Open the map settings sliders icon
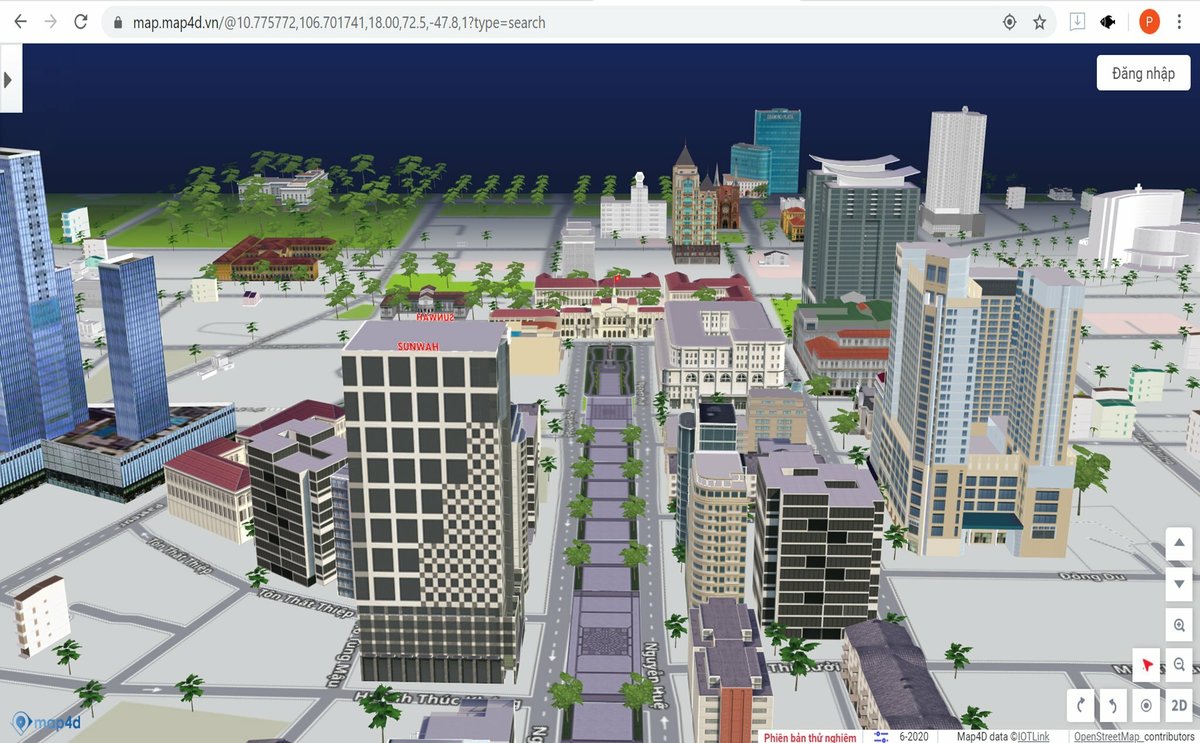The width and height of the screenshot is (1200, 743). (881, 737)
